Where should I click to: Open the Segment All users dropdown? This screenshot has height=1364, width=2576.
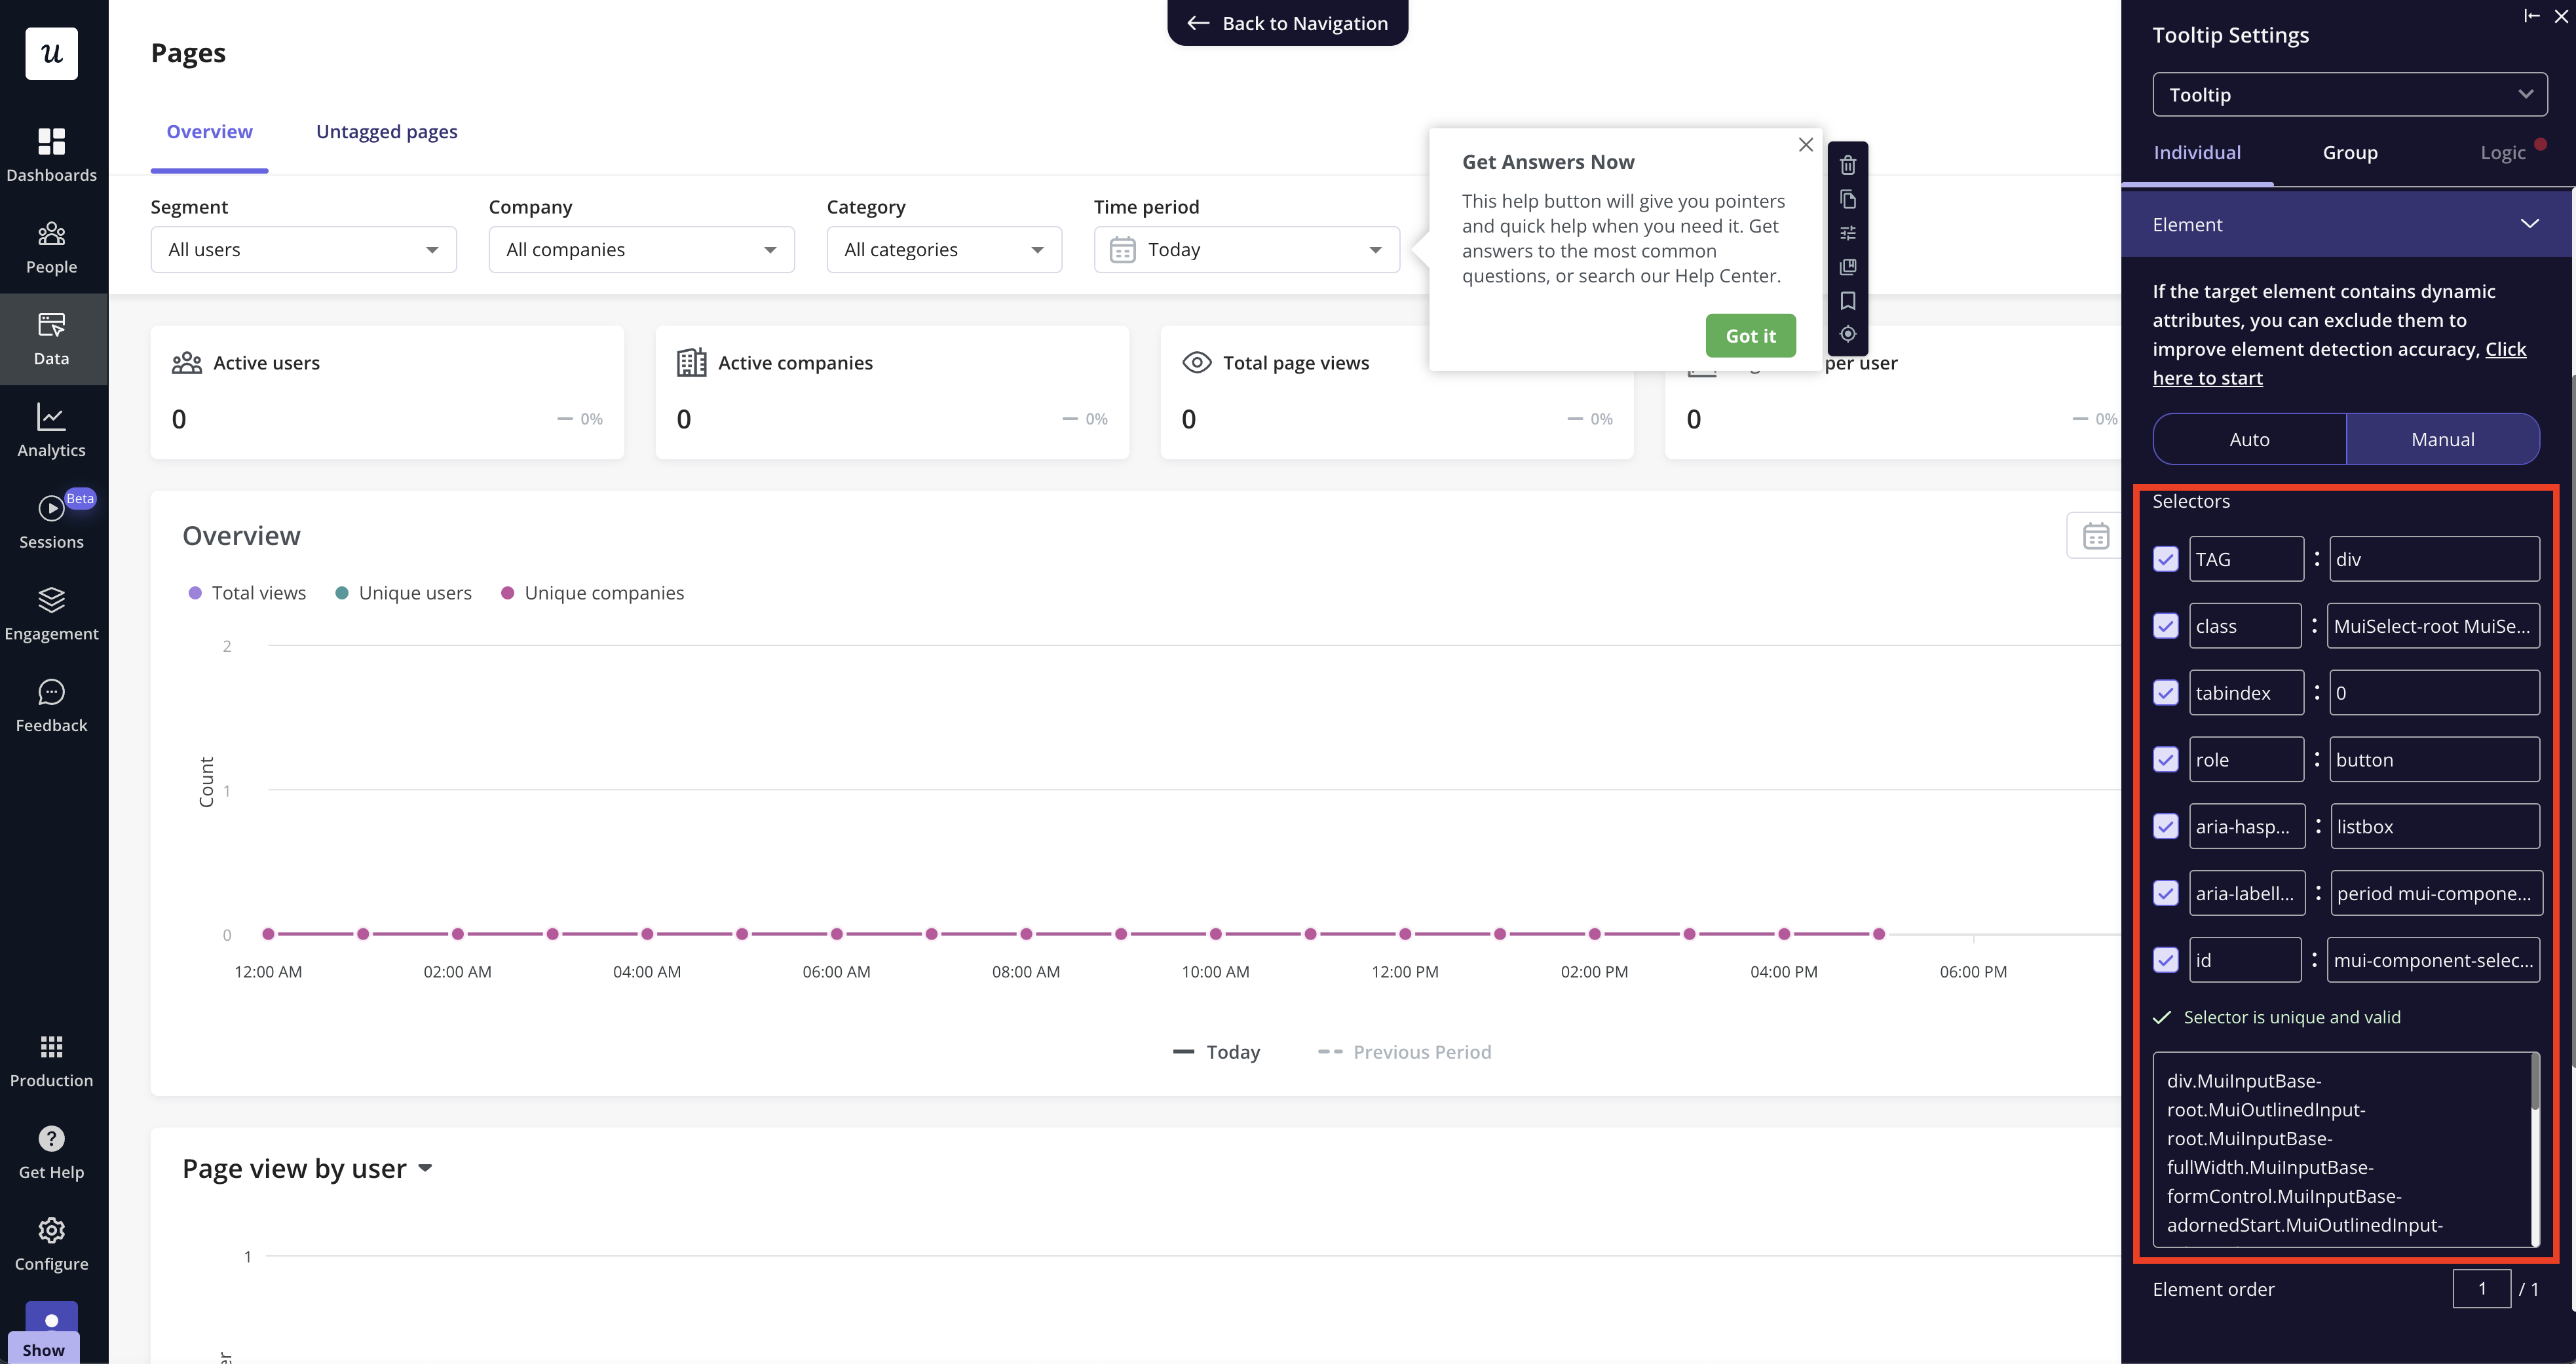(x=303, y=249)
